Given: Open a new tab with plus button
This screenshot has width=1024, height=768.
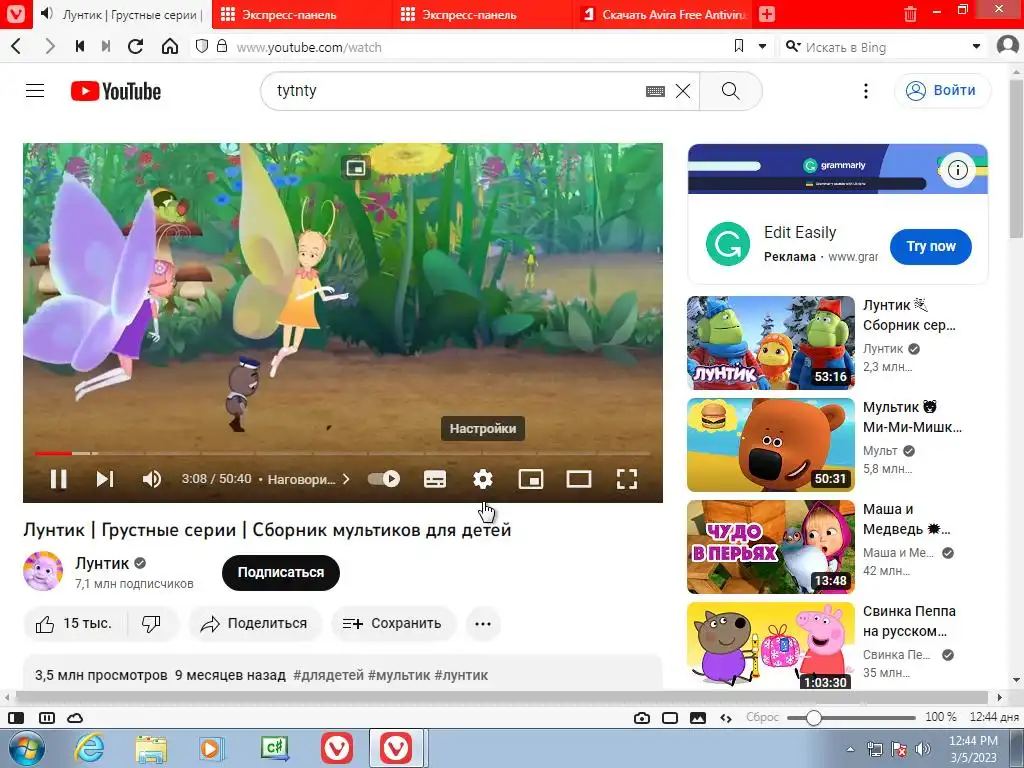Looking at the screenshot, I should 767,14.
